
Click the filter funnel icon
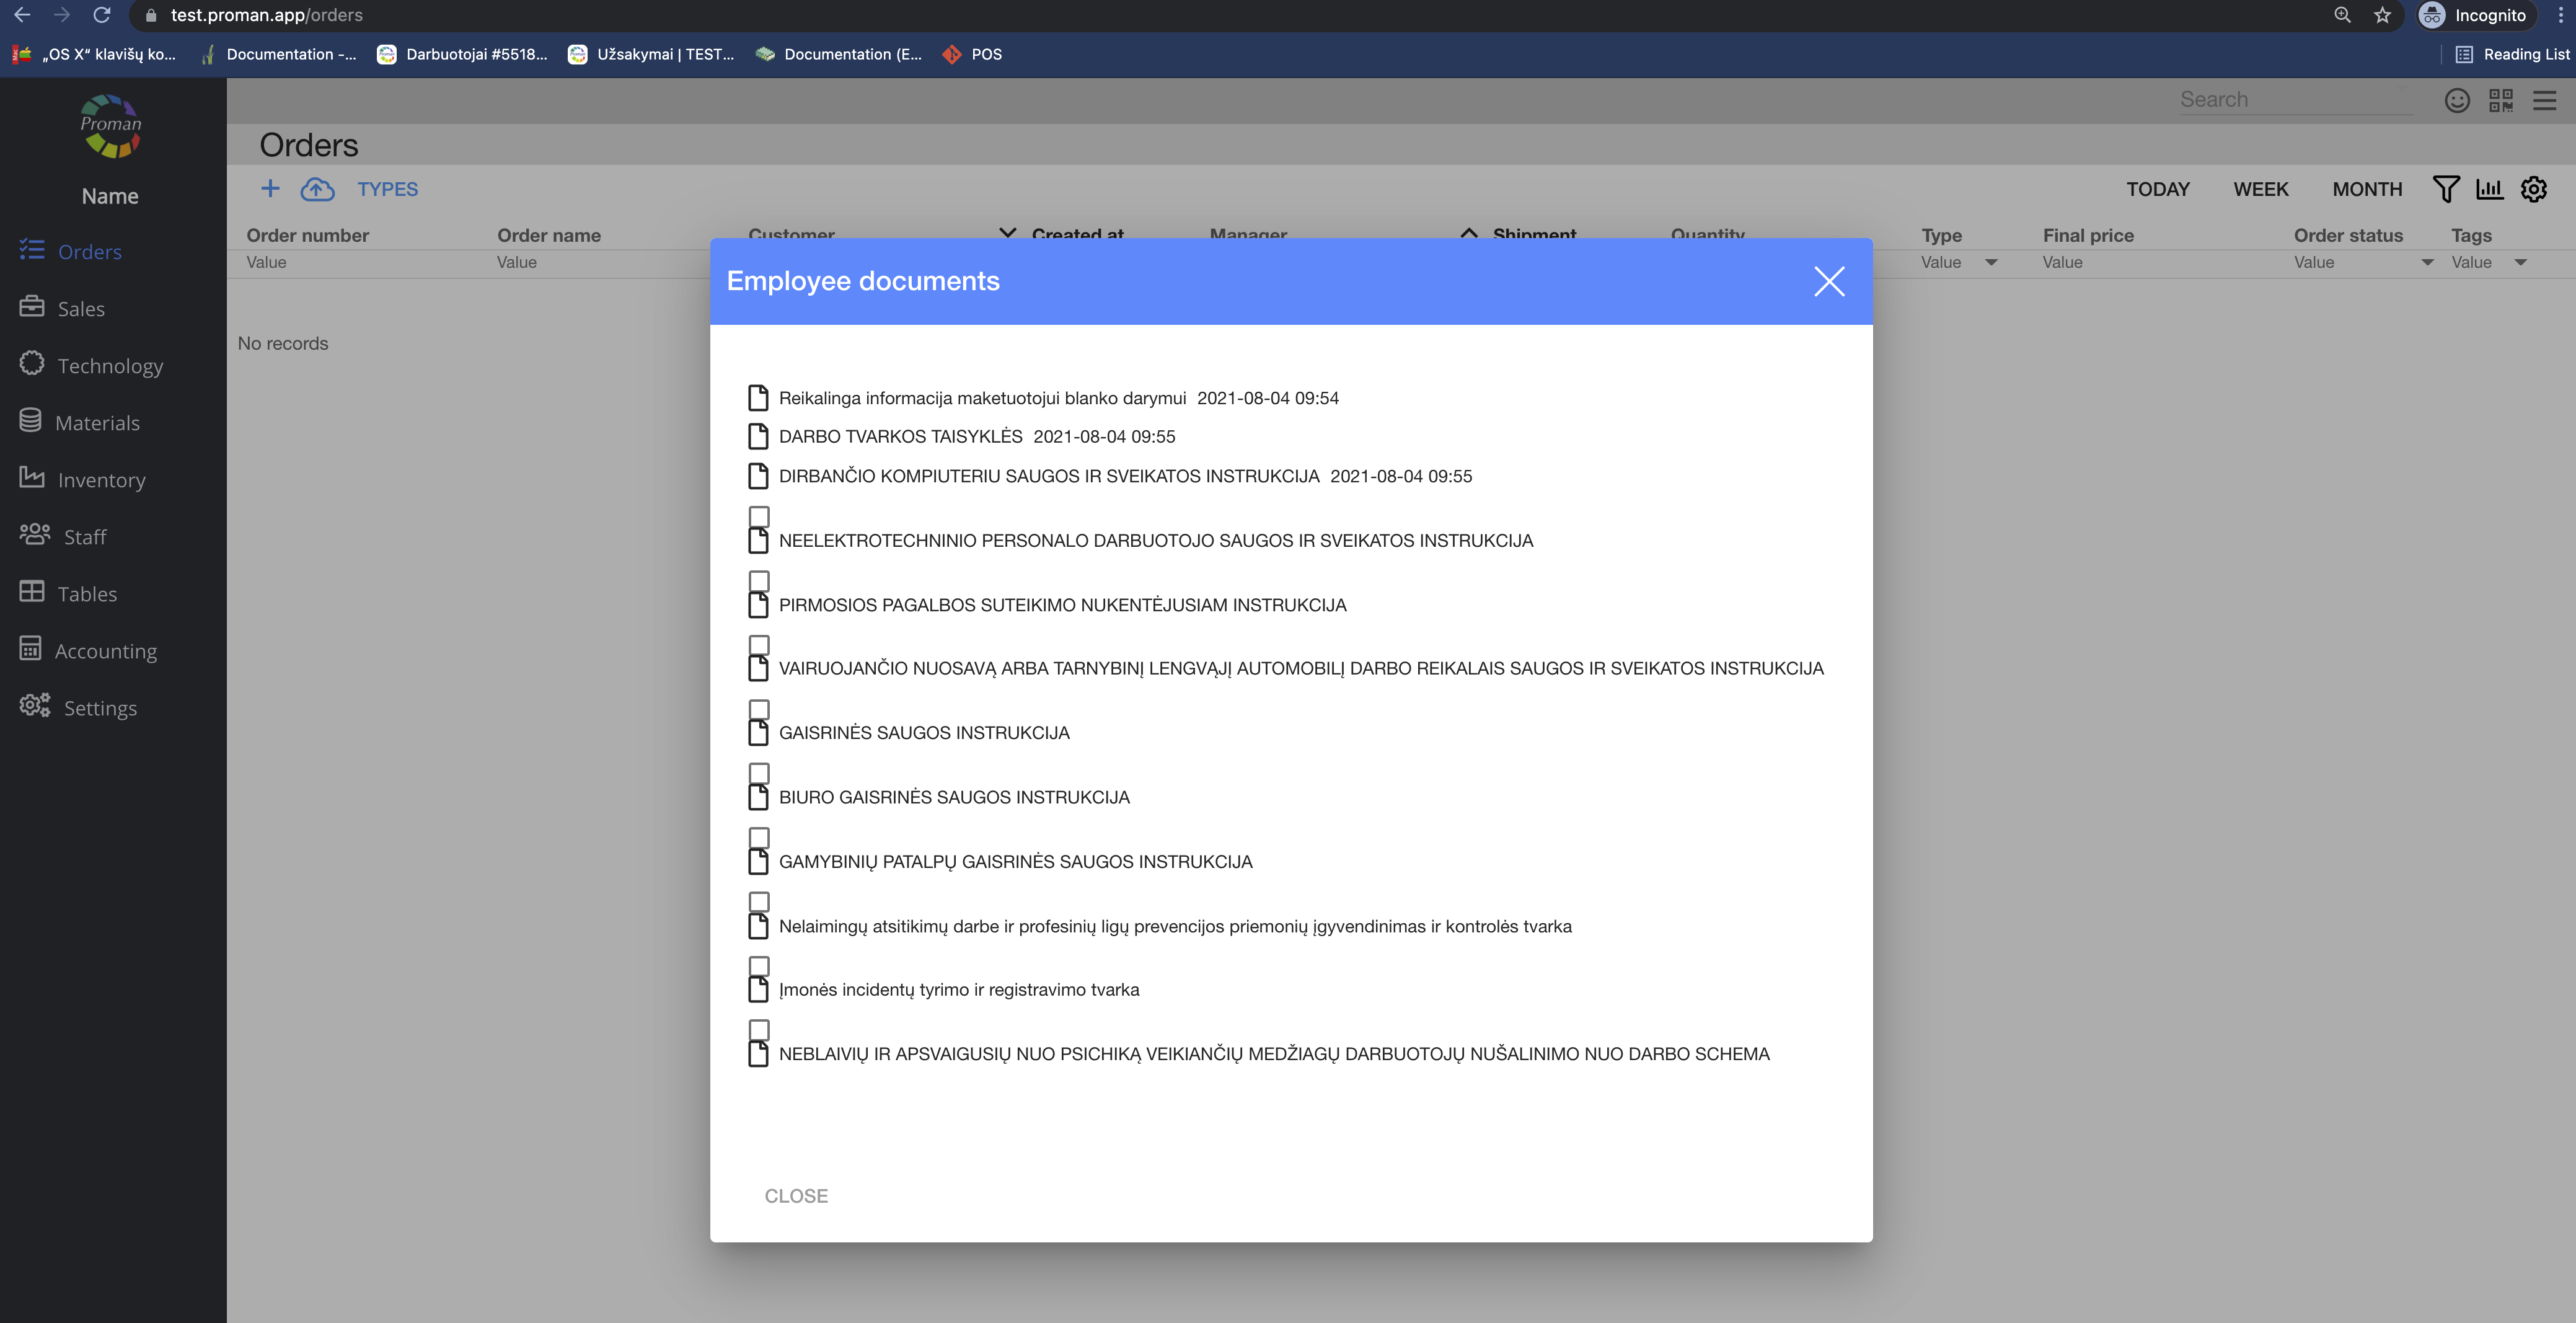coord(2445,189)
